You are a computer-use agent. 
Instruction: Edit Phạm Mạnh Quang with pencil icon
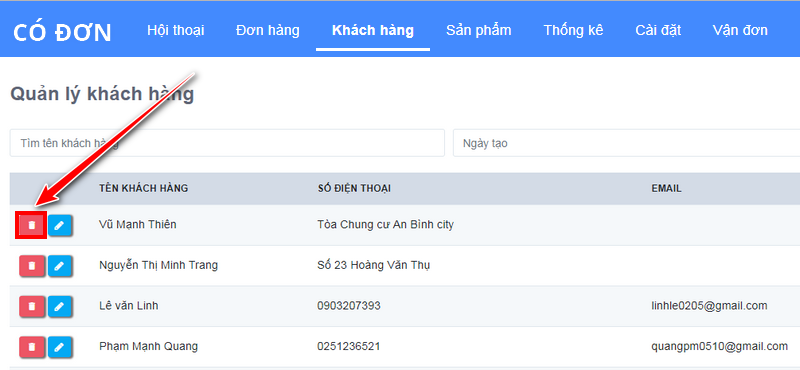pyautogui.click(x=60, y=347)
